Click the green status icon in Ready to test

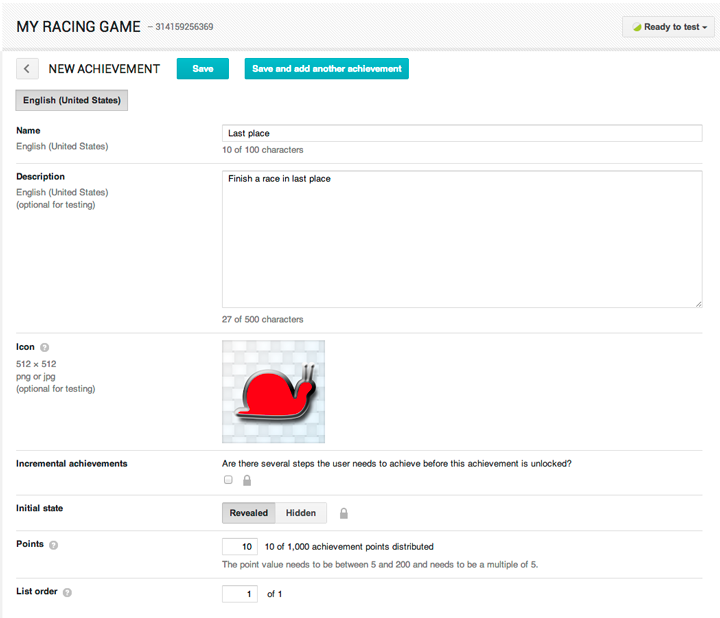tap(636, 27)
